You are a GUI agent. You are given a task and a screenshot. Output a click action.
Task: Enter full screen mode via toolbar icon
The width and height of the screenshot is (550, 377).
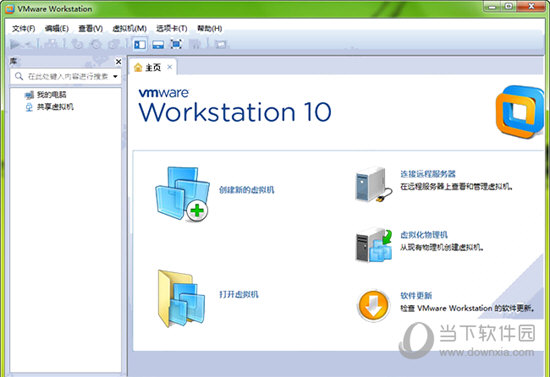176,44
